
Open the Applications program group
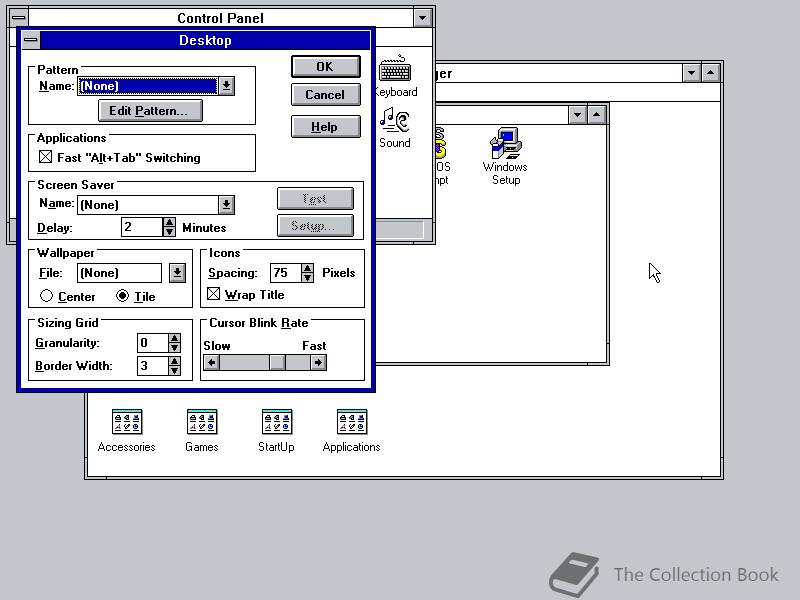pyautogui.click(x=352, y=431)
